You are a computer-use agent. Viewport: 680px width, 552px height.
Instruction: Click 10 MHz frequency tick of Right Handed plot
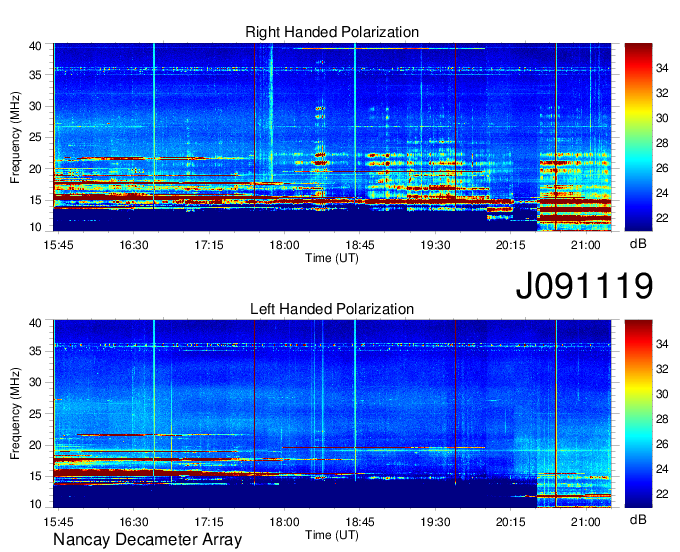coord(35,227)
